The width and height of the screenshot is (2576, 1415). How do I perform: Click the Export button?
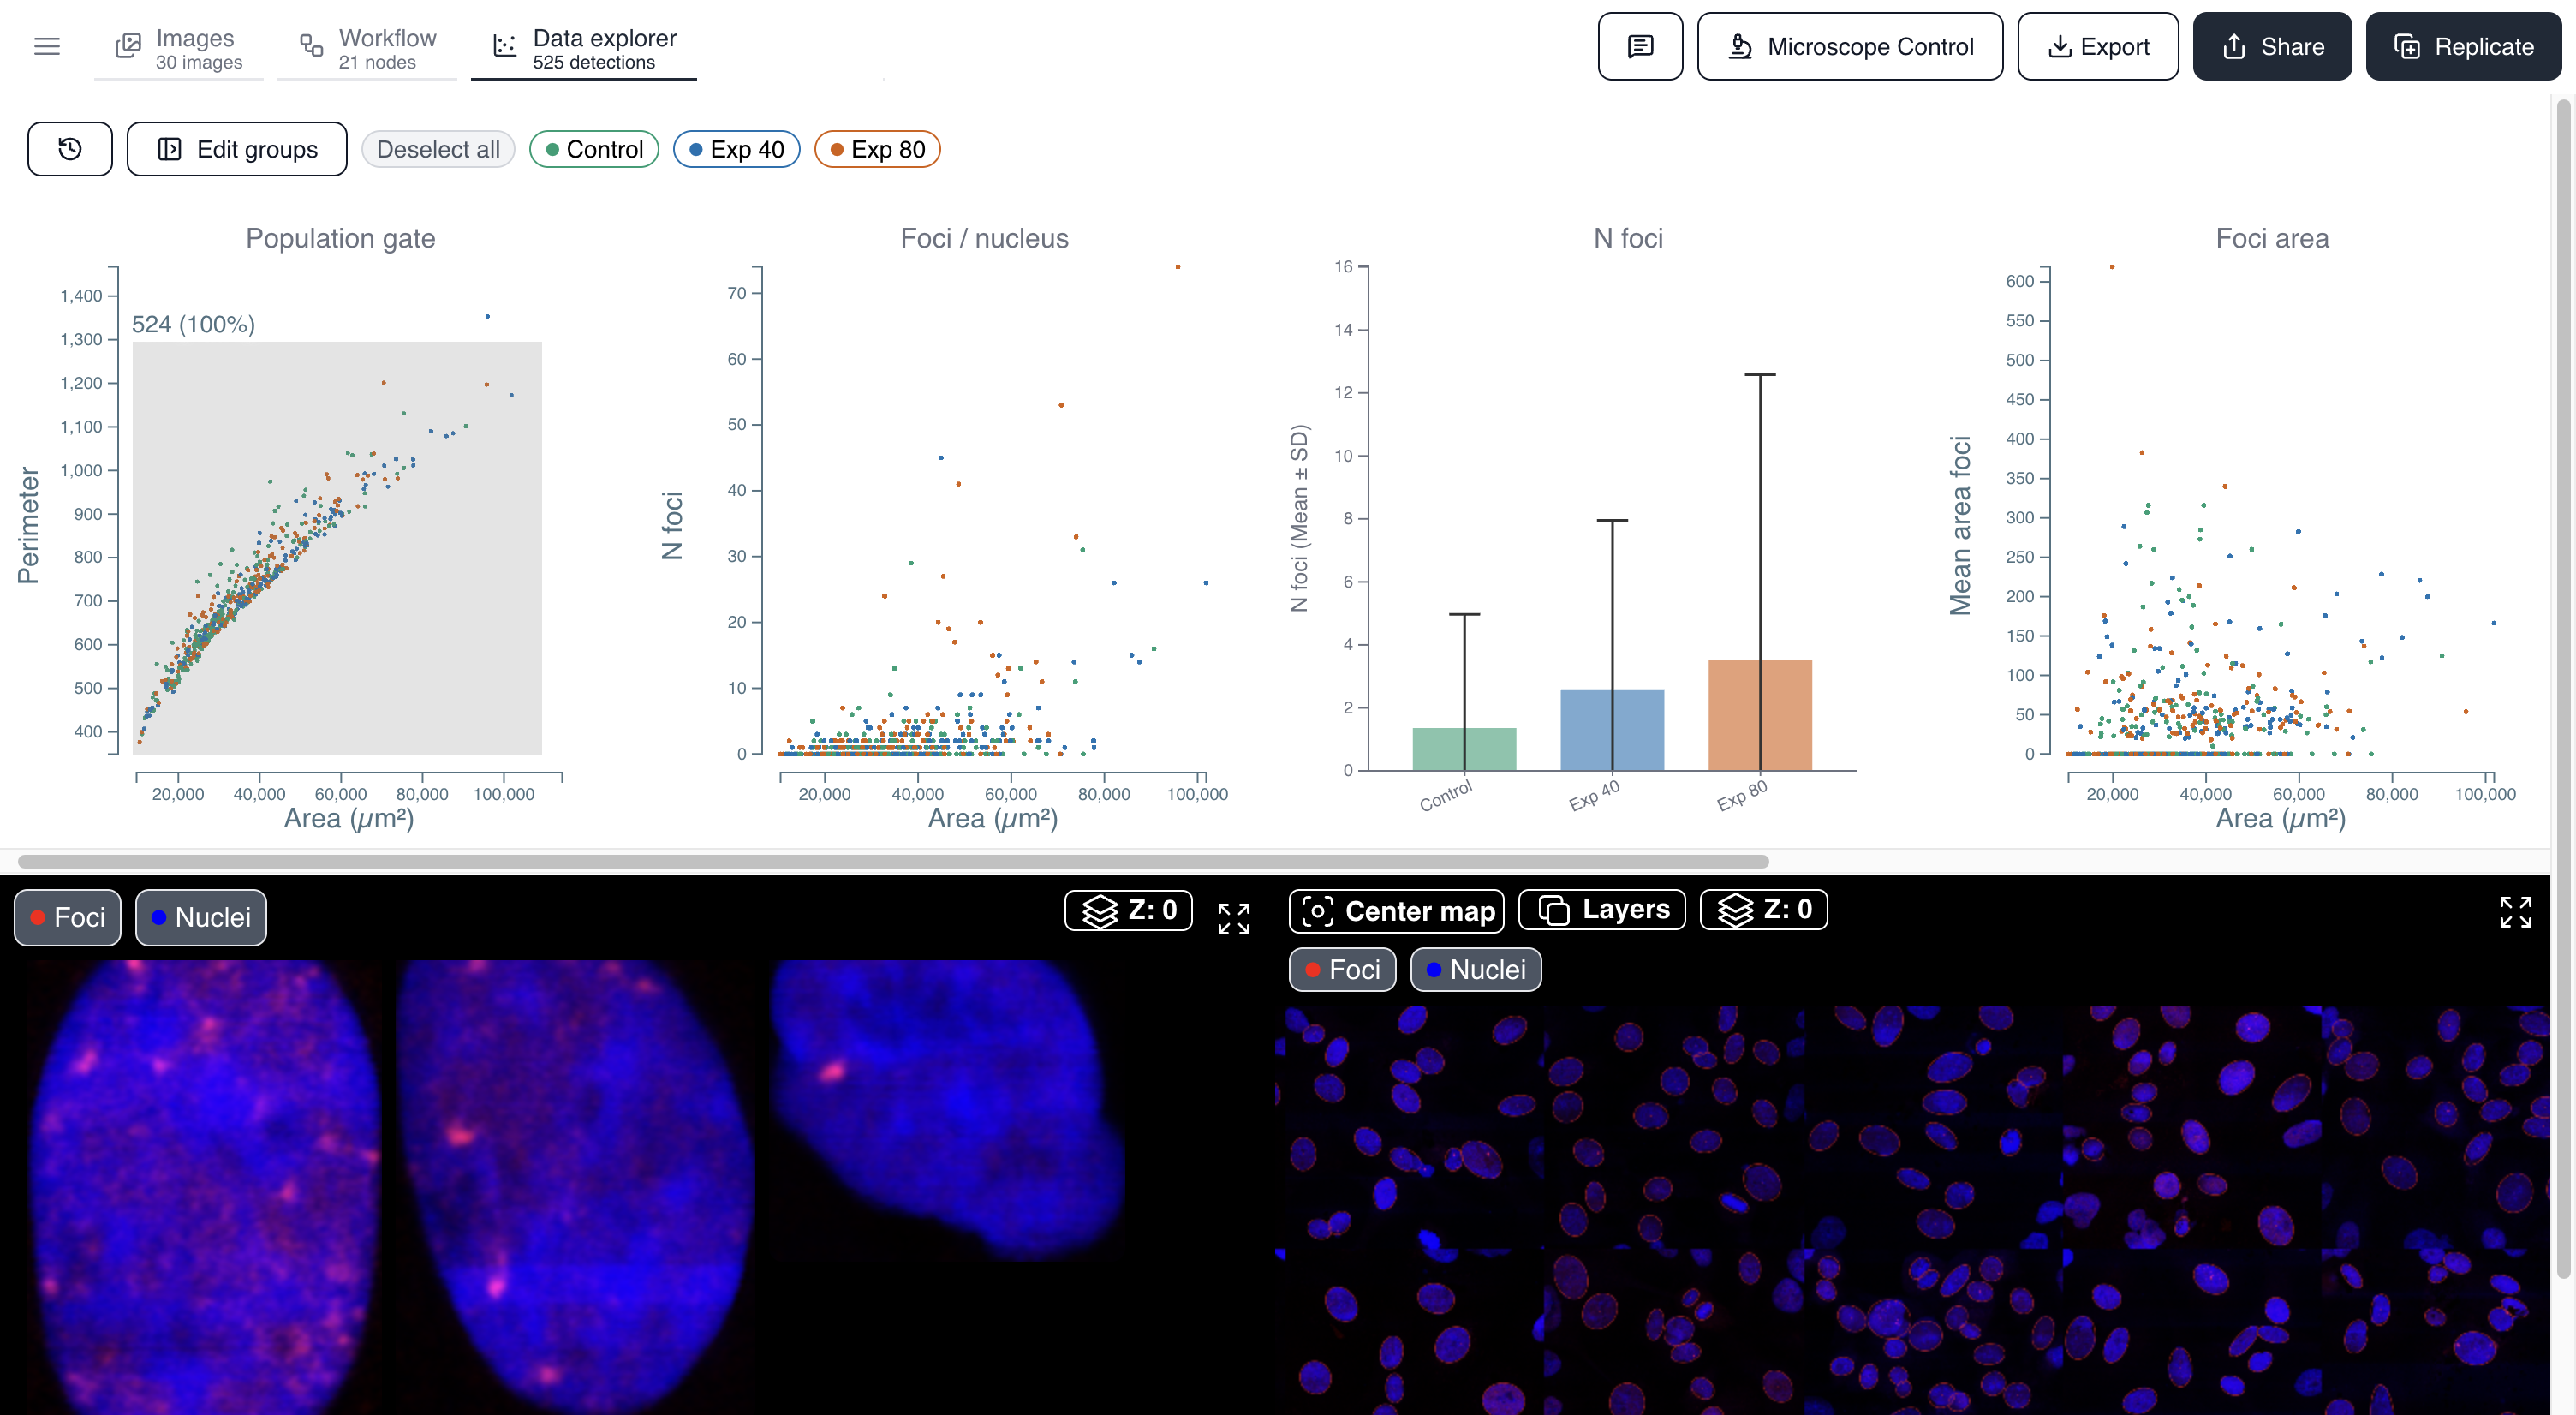2098,46
